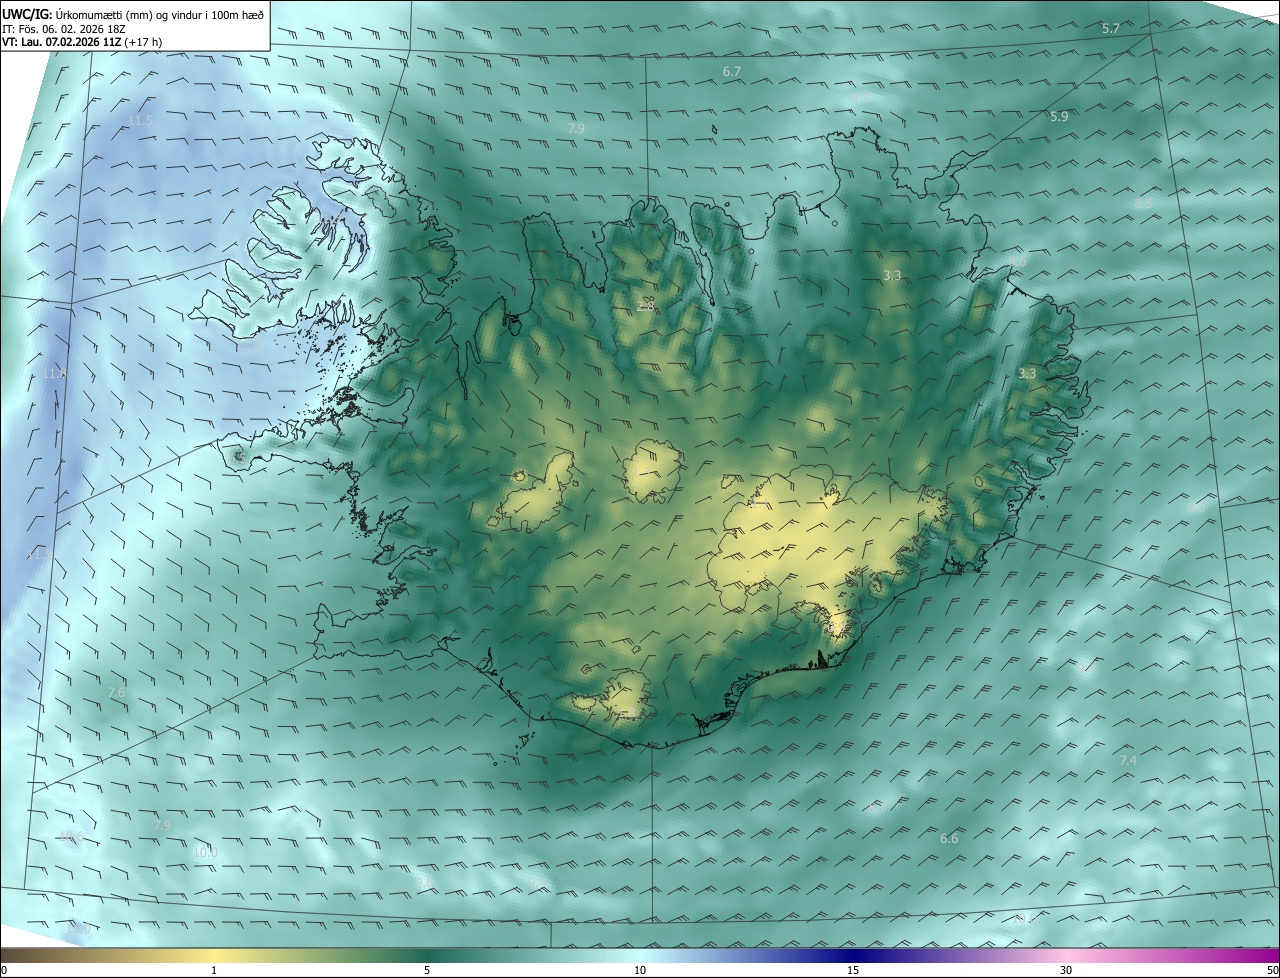Click the title text 'Úrkomumætti (mm) og vindur í 100m hæð'

pyautogui.click(x=158, y=14)
